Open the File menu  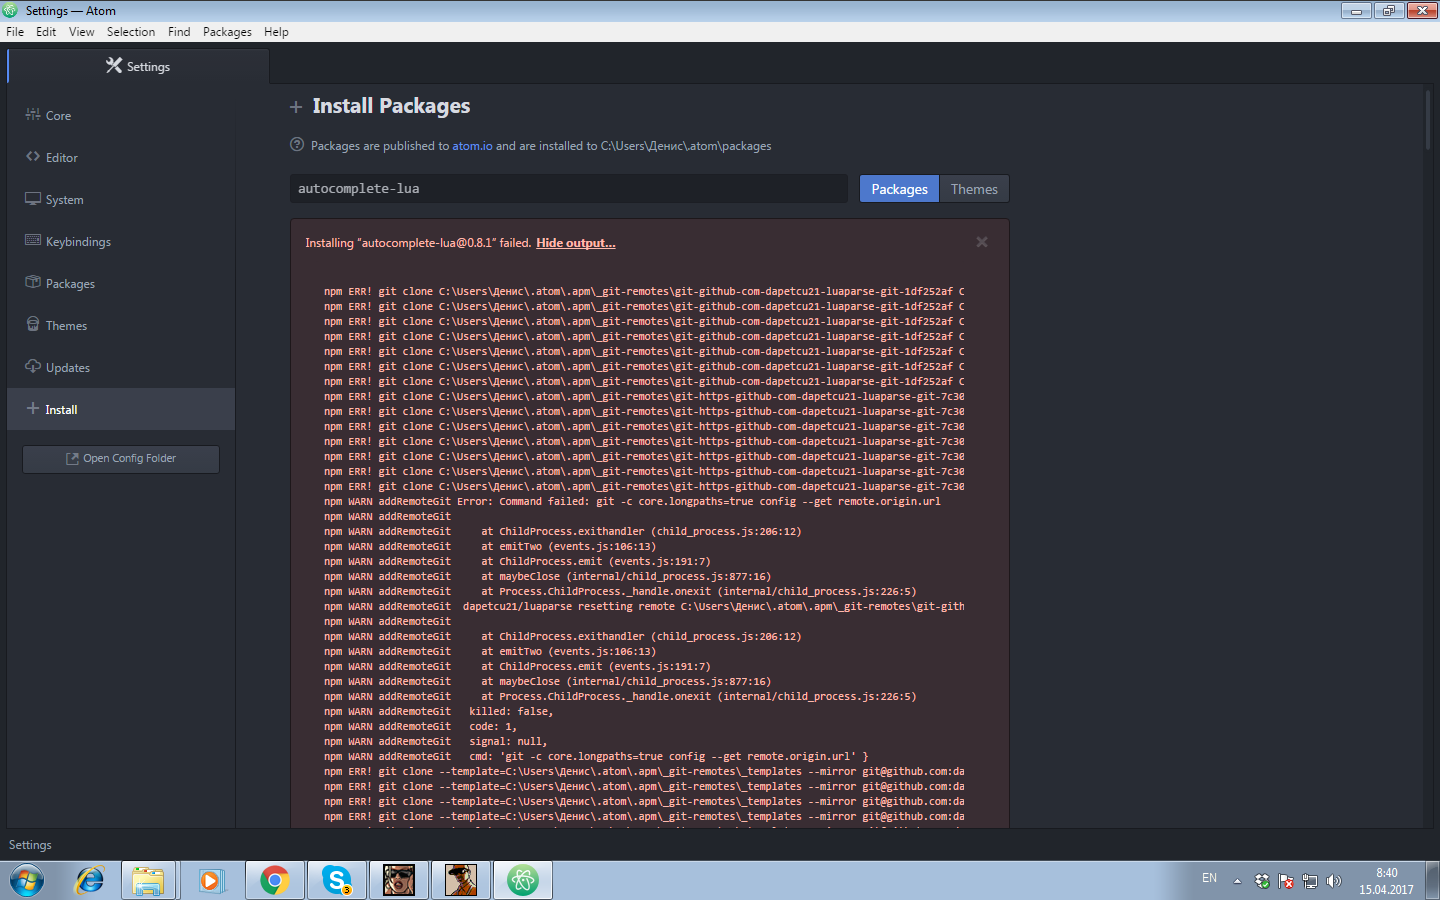tap(15, 32)
